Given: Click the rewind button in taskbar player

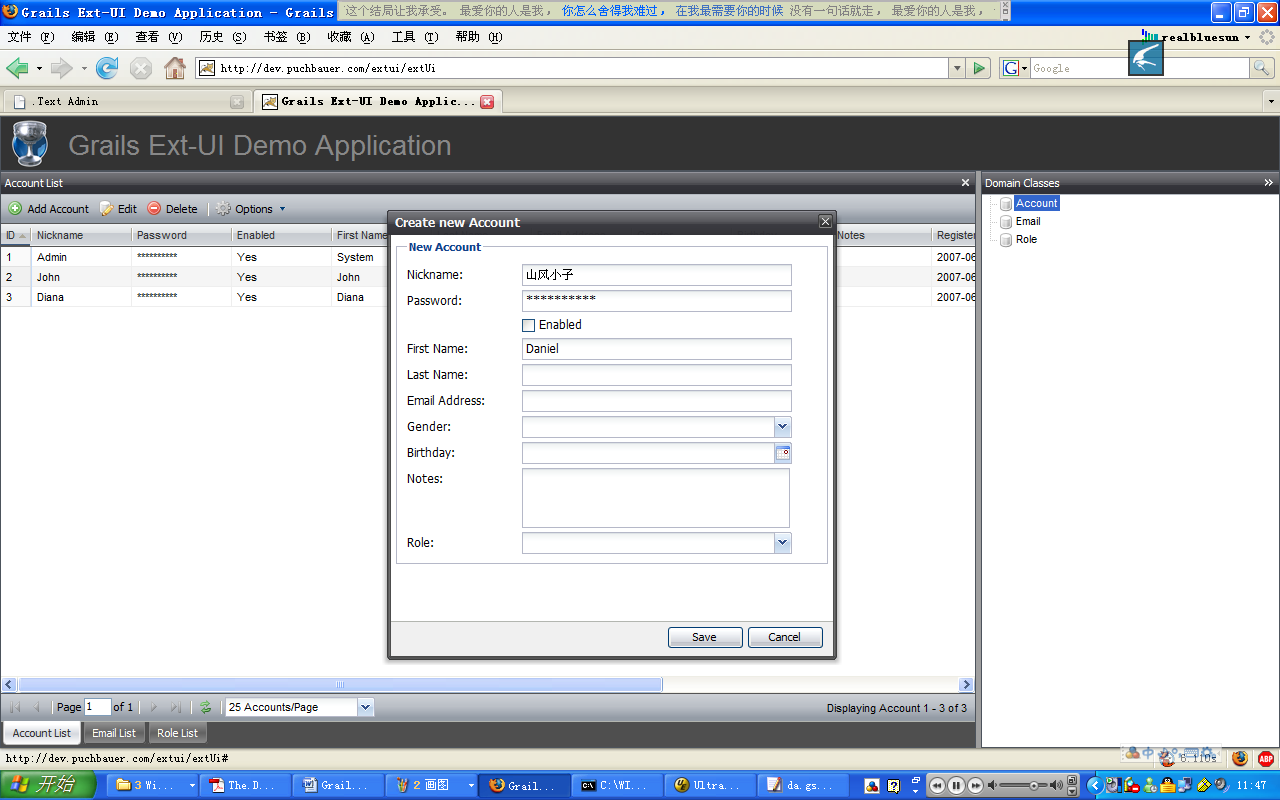Looking at the screenshot, I should [x=938, y=785].
